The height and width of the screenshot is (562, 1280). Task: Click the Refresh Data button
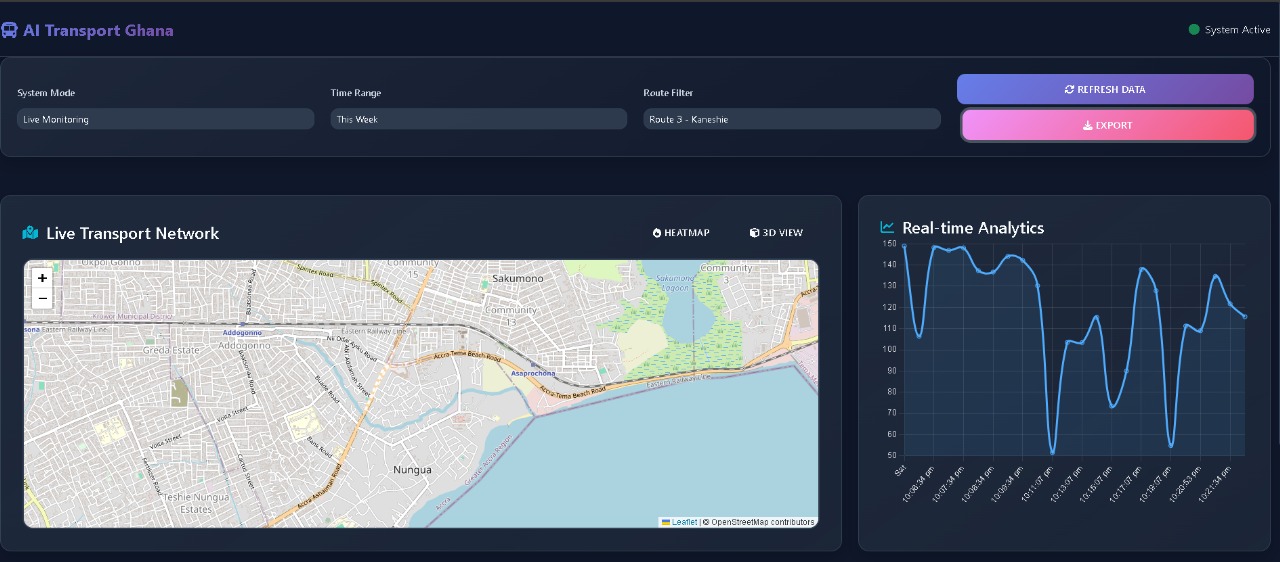[x=1105, y=89]
